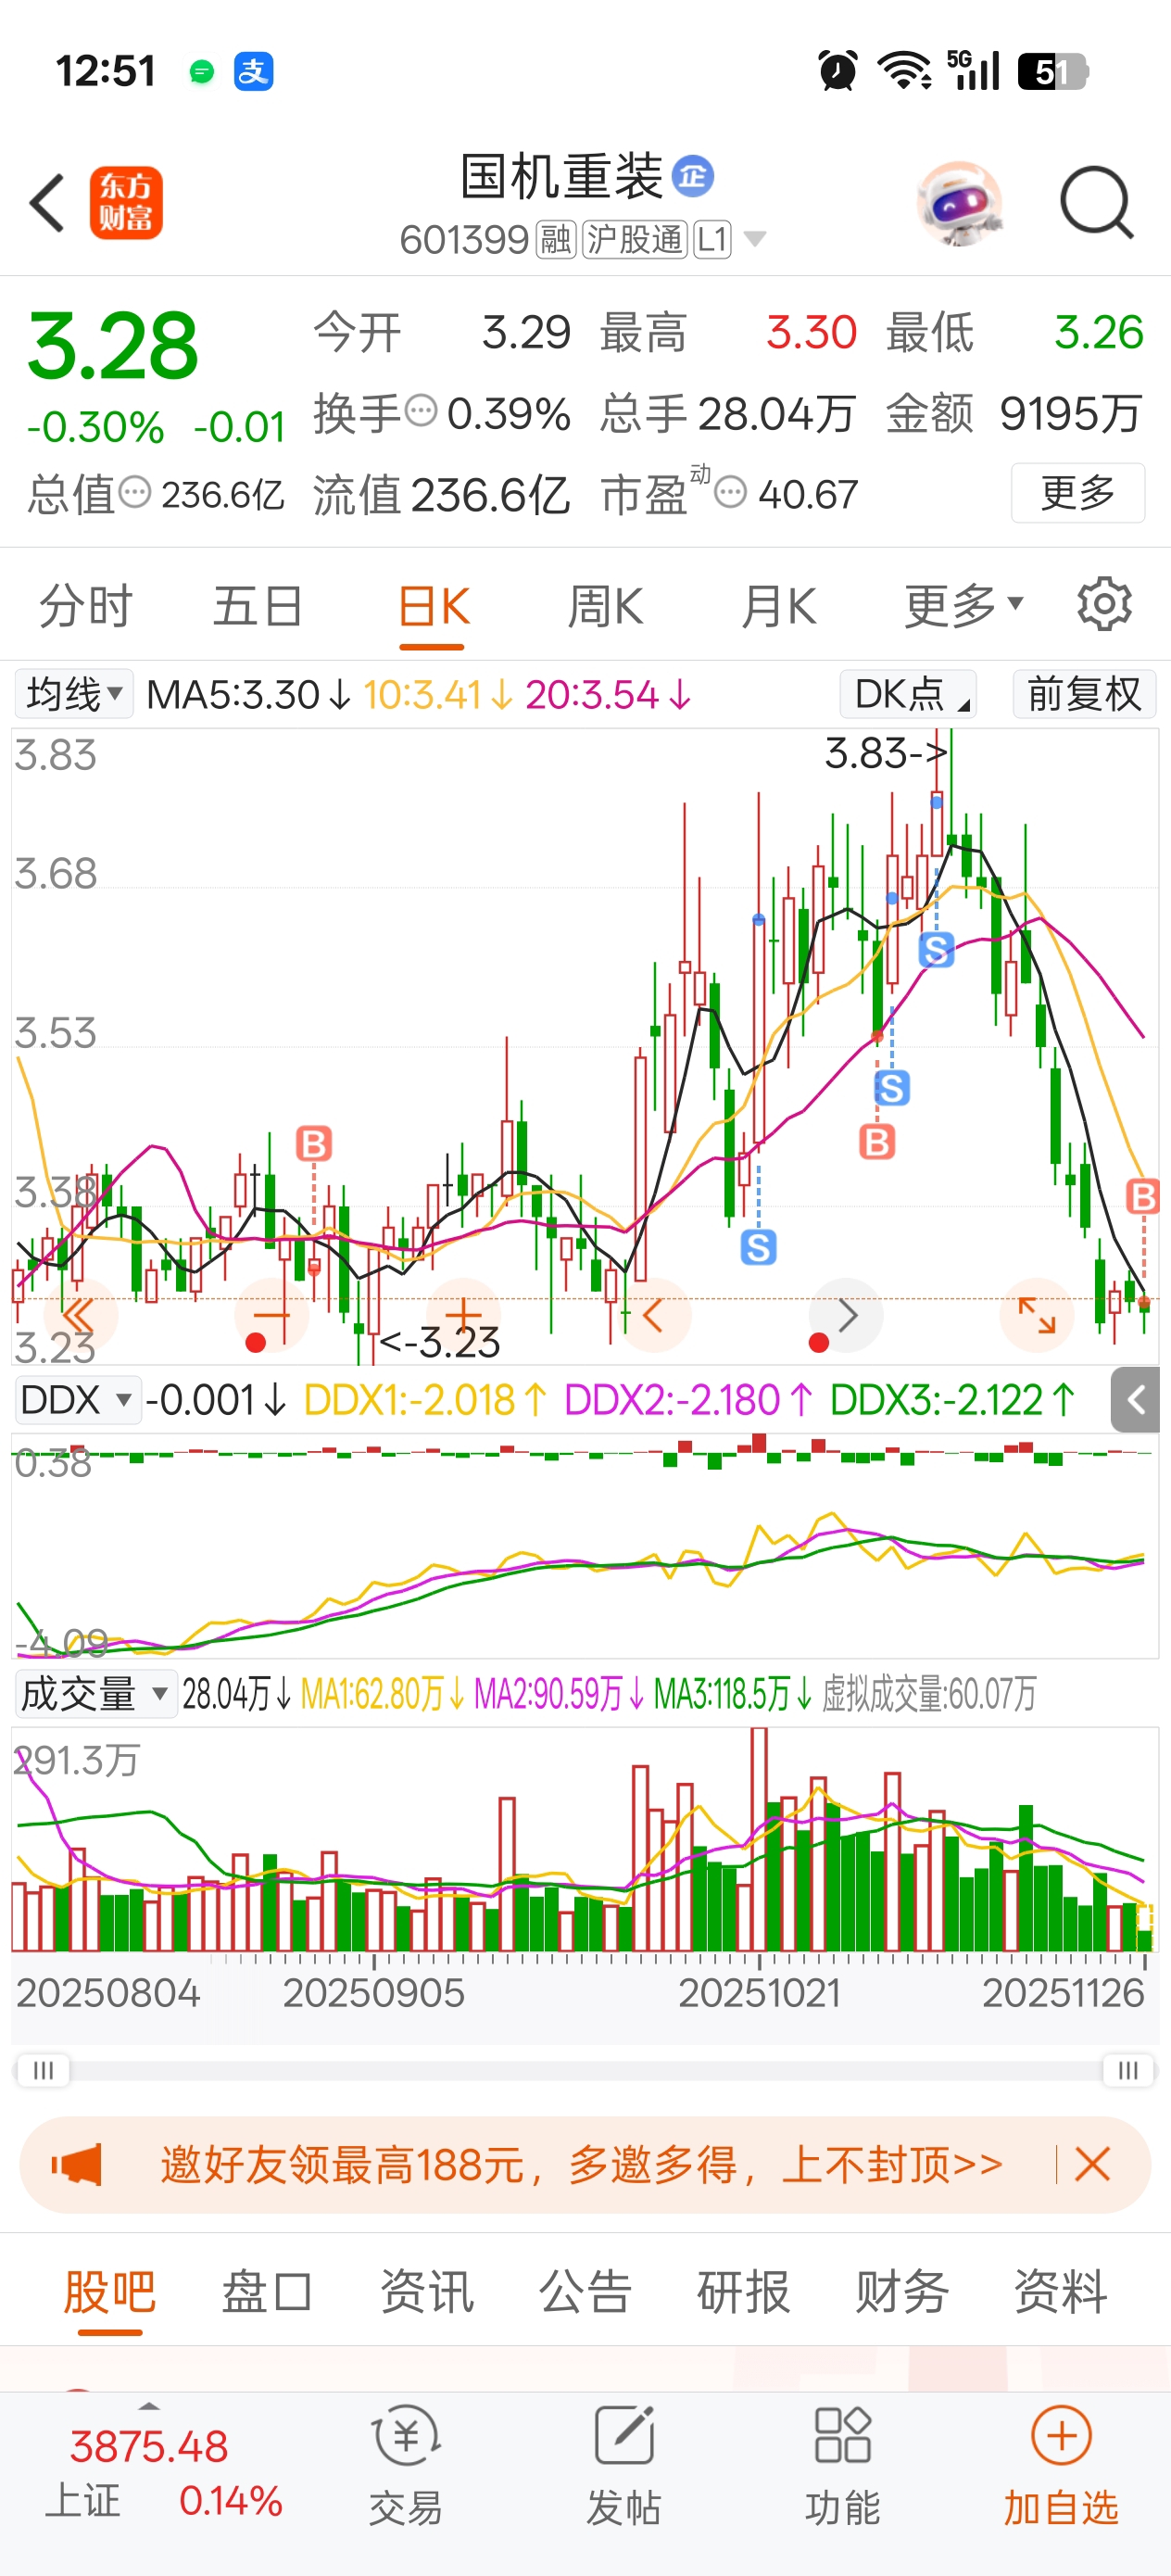This screenshot has height=2576, width=1171.
Task: Tap the 3.23 low price label
Action: pyautogui.click(x=441, y=1342)
